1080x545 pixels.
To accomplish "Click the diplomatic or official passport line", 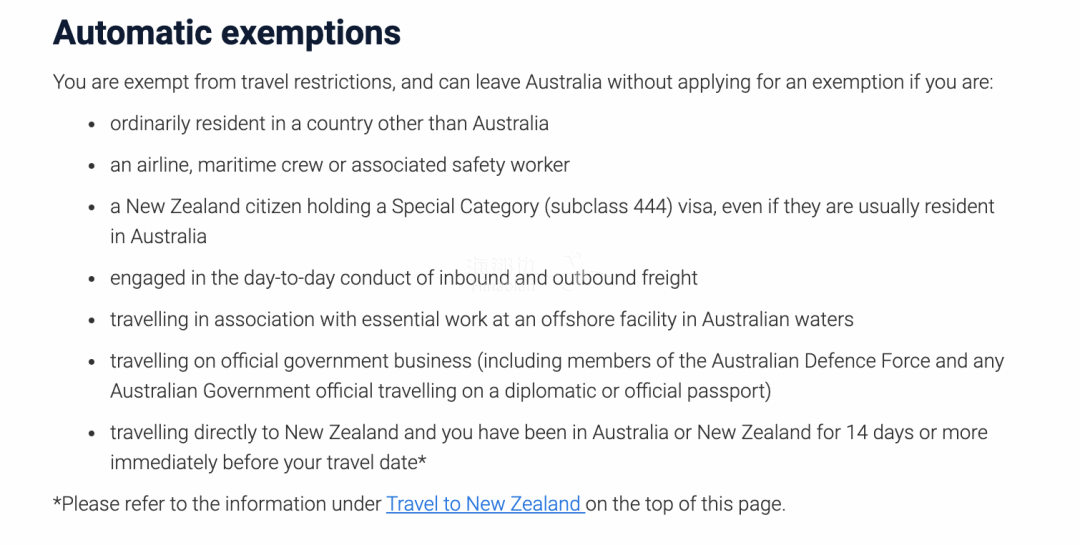I will 440,391.
